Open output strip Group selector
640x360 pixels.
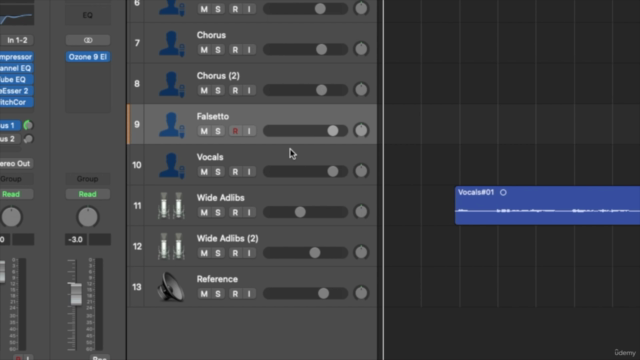pos(88,179)
